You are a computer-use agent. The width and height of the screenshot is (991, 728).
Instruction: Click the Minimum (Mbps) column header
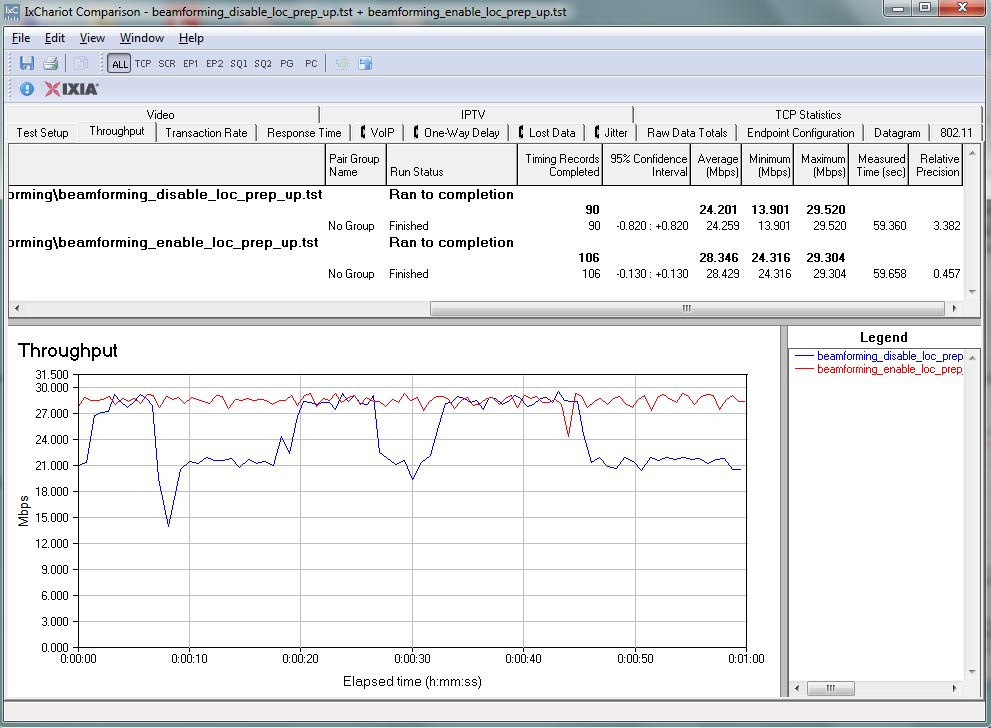point(768,165)
